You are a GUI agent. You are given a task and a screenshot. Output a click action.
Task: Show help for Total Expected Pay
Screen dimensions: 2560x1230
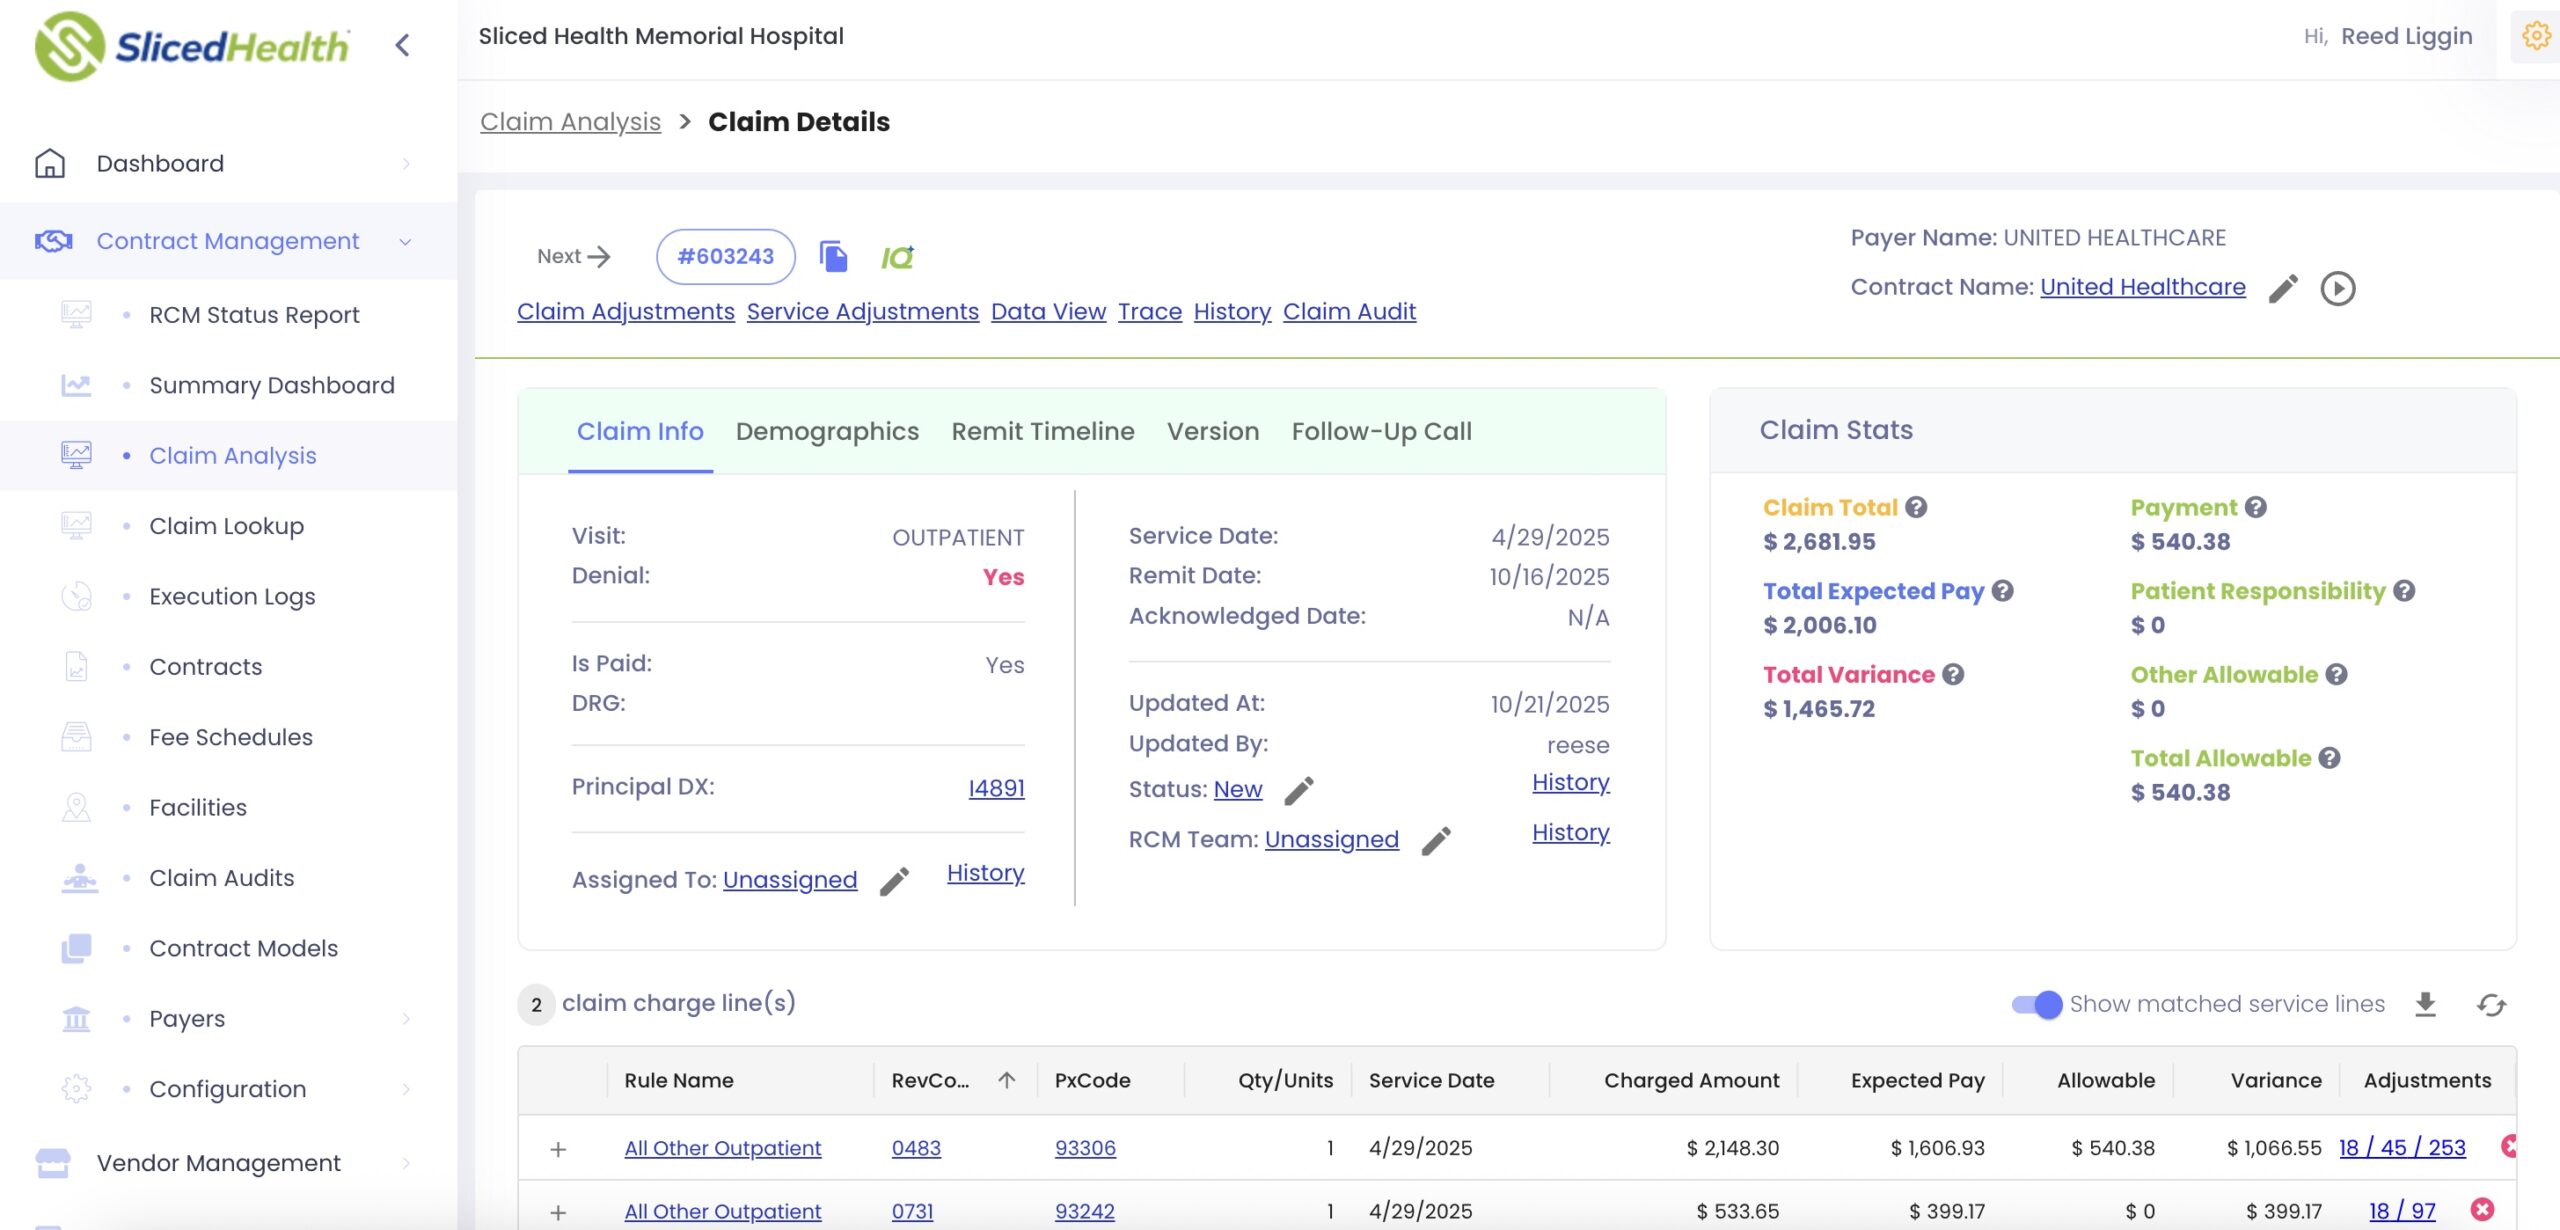[x=2002, y=590]
